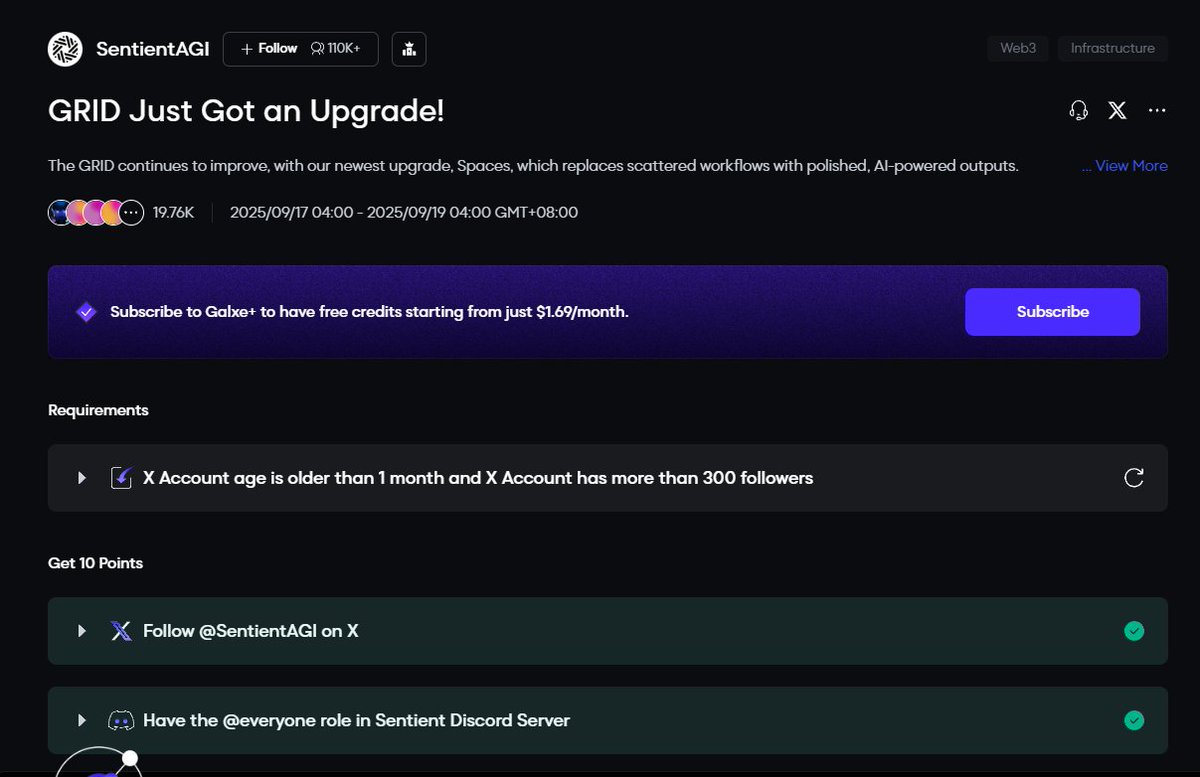Click the X Account age requirement text

click(x=478, y=478)
